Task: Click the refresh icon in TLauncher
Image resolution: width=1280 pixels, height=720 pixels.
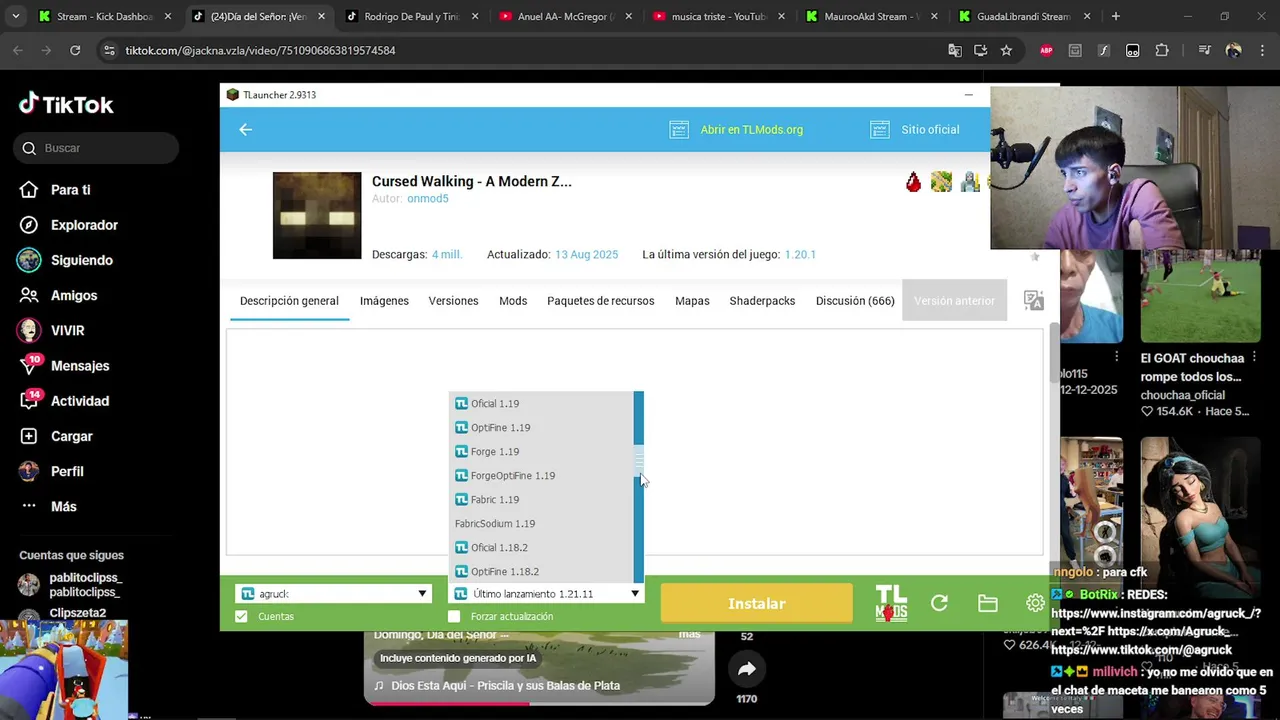Action: point(939,603)
